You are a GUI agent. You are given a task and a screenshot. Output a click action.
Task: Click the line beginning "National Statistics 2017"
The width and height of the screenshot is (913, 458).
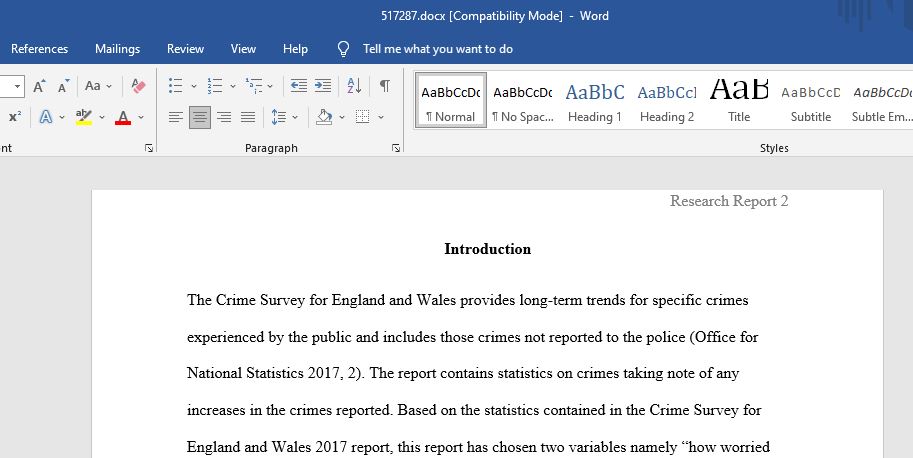(x=463, y=373)
